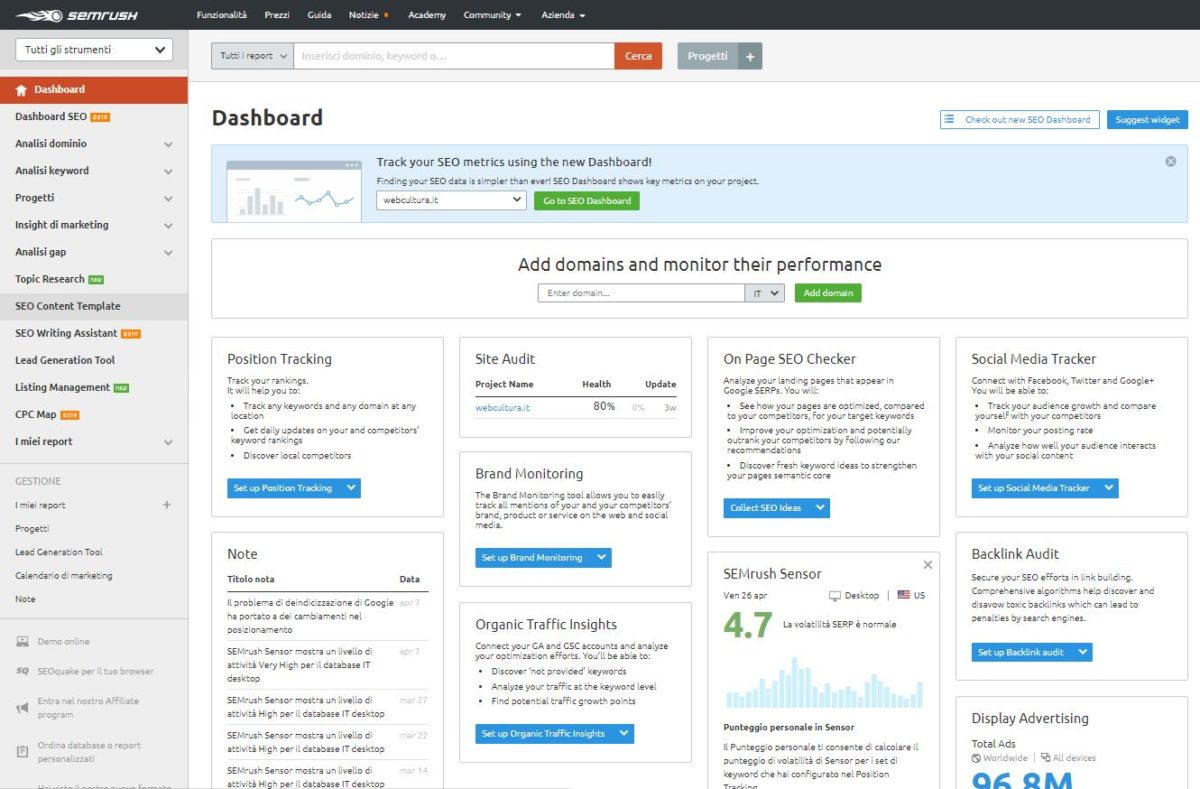Close the SEMrush Sensor widget
This screenshot has width=1200, height=789.
[927, 565]
